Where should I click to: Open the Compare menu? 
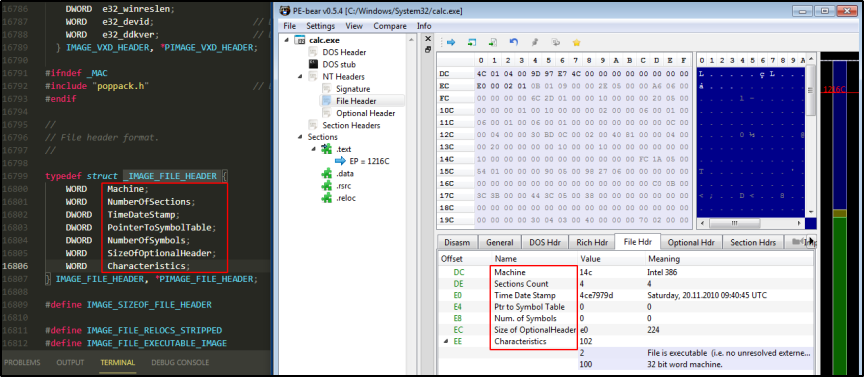click(x=390, y=26)
